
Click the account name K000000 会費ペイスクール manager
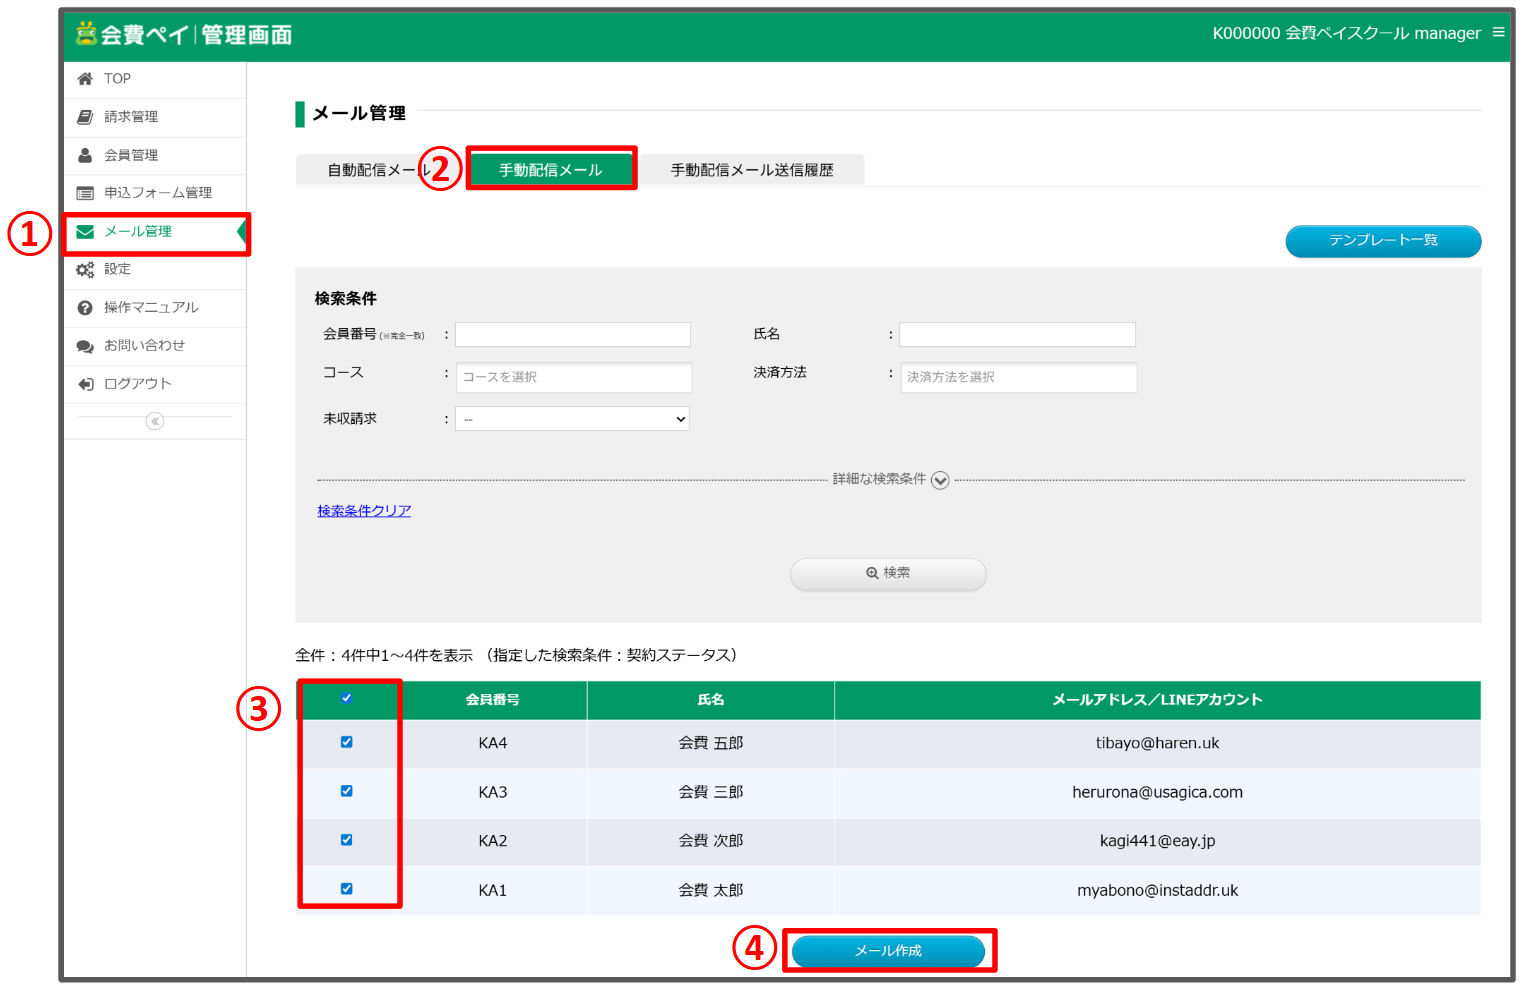(x=1346, y=33)
